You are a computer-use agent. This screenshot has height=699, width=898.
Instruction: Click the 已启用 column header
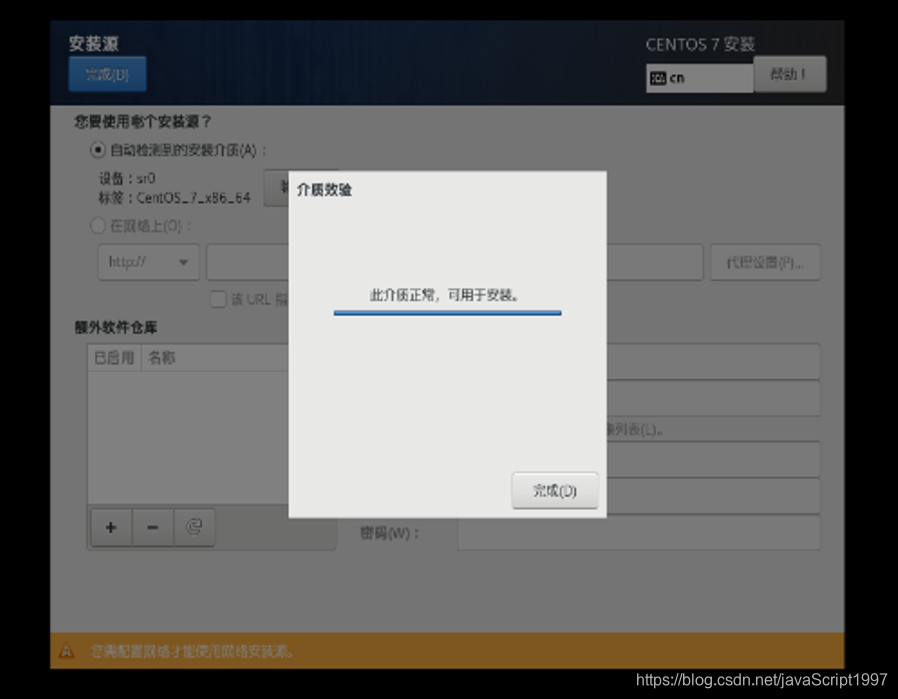coord(114,358)
